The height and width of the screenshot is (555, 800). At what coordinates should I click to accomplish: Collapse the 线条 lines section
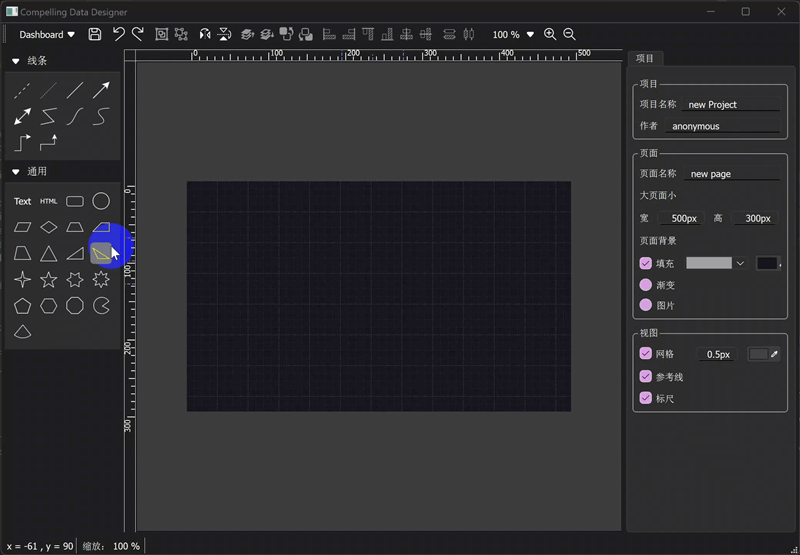pos(16,61)
